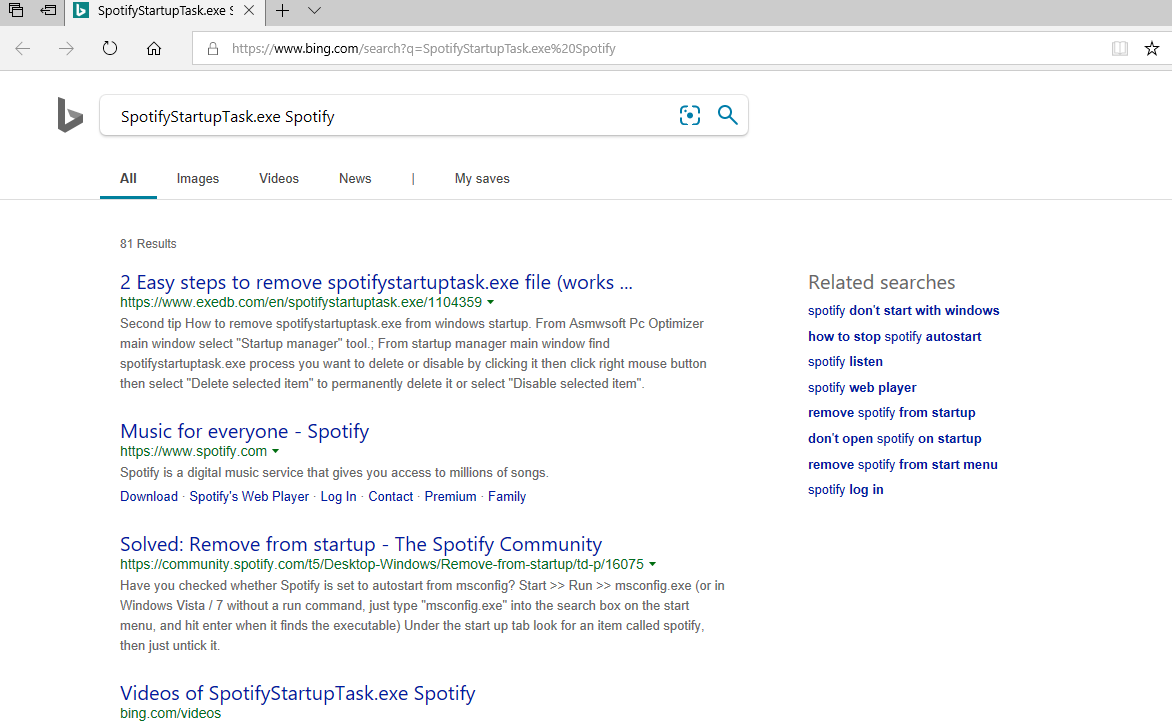Show tab previews chevron
This screenshot has height=721, width=1172.
(x=315, y=10)
